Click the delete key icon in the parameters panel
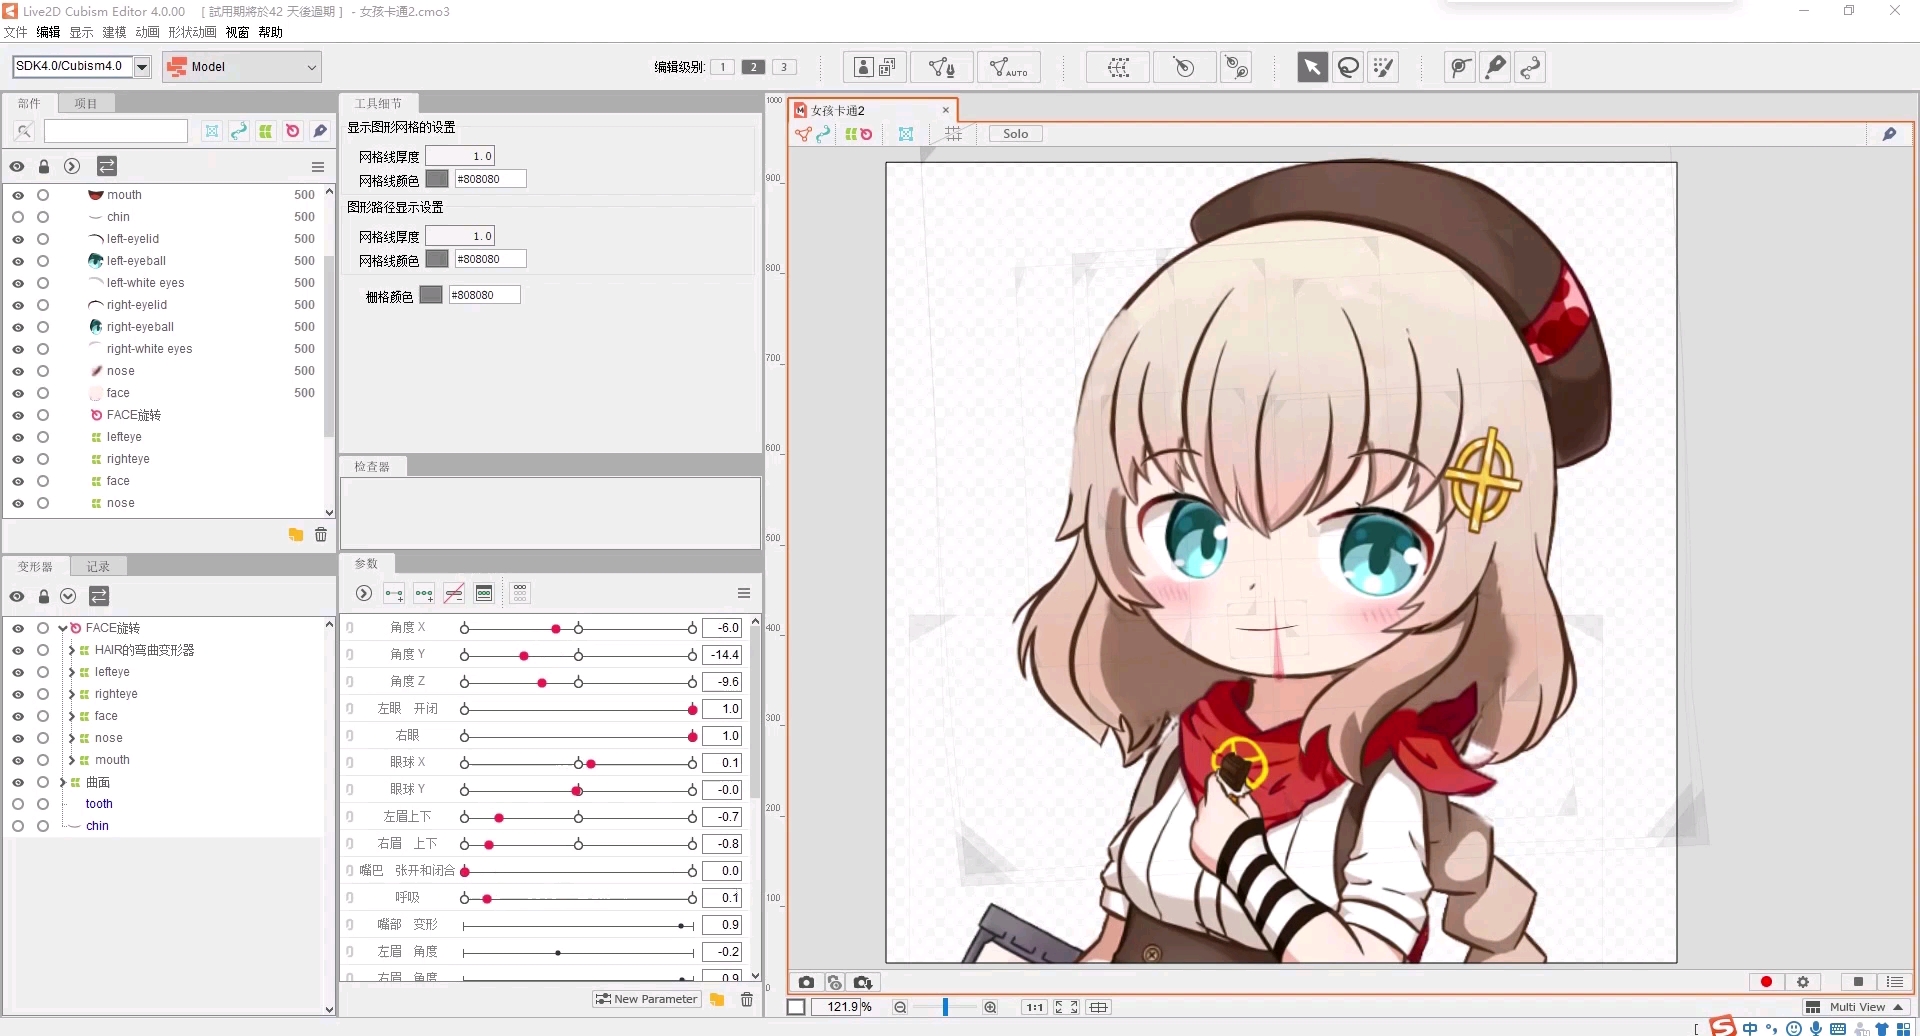Image resolution: width=1920 pixels, height=1036 pixels. 454,593
